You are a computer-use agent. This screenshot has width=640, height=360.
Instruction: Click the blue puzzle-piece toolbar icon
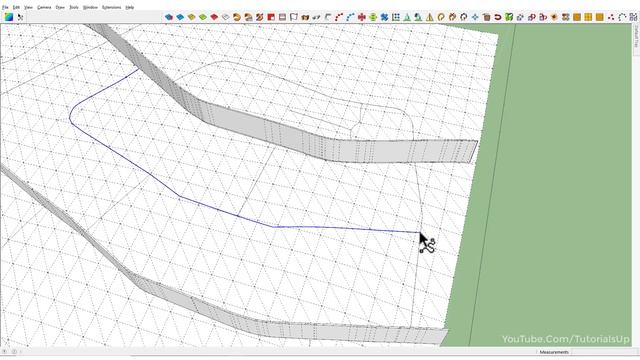tap(384, 17)
